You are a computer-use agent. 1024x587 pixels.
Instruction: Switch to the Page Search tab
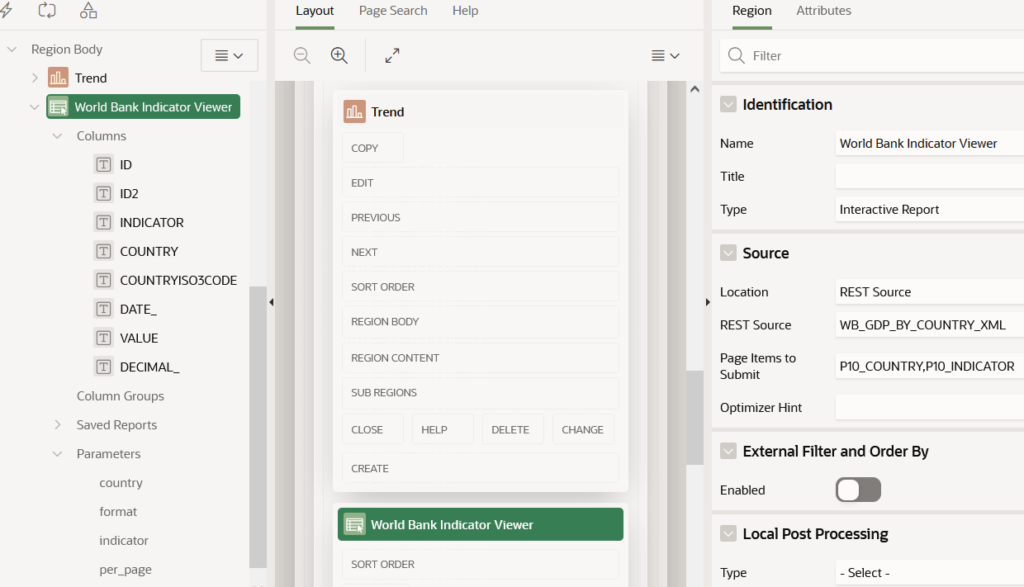point(393,11)
